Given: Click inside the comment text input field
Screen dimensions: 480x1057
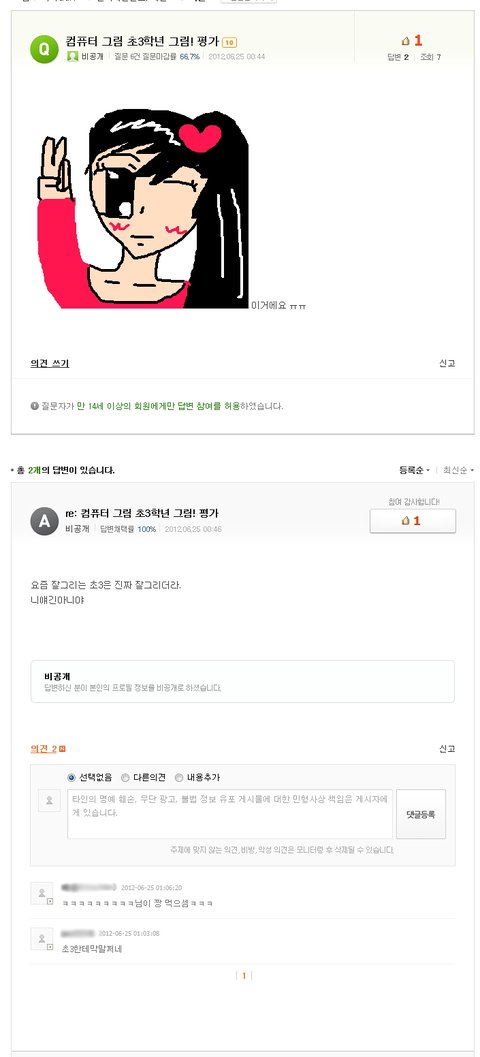Looking at the screenshot, I should (x=230, y=814).
